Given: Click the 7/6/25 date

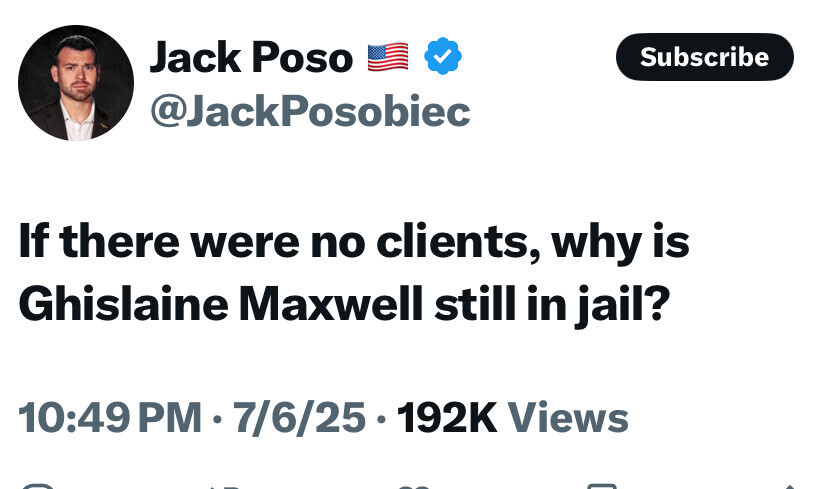Looking at the screenshot, I should click(299, 417).
